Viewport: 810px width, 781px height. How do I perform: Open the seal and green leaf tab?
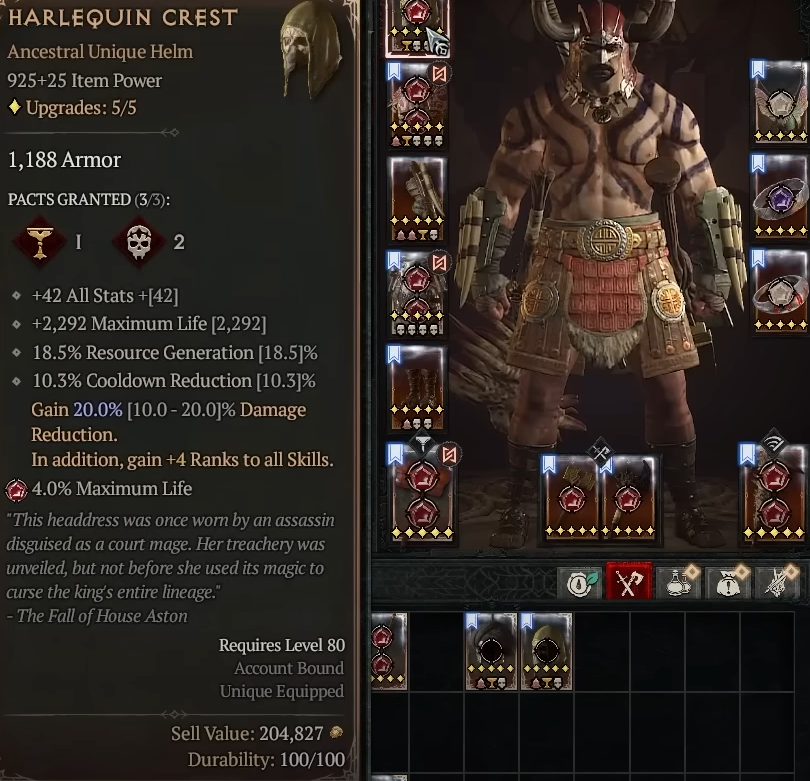pos(579,582)
